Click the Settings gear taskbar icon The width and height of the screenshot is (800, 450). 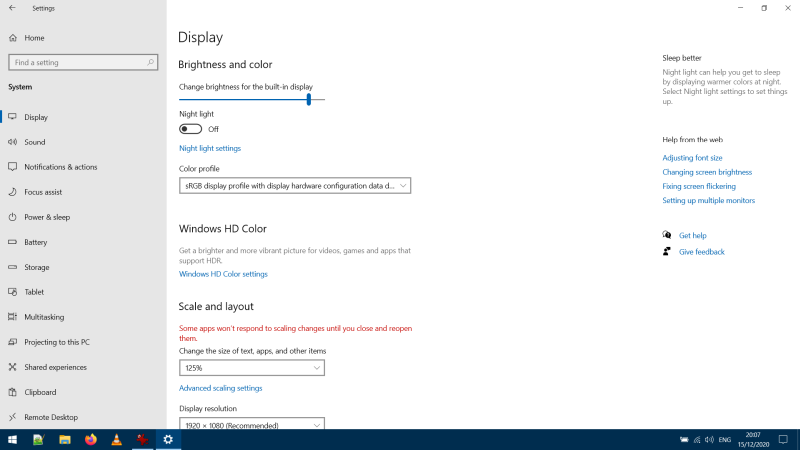[168, 439]
